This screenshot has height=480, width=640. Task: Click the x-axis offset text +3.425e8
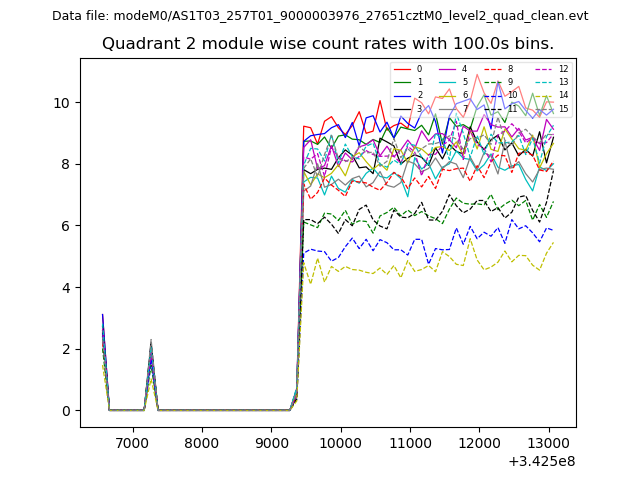[x=541, y=461]
